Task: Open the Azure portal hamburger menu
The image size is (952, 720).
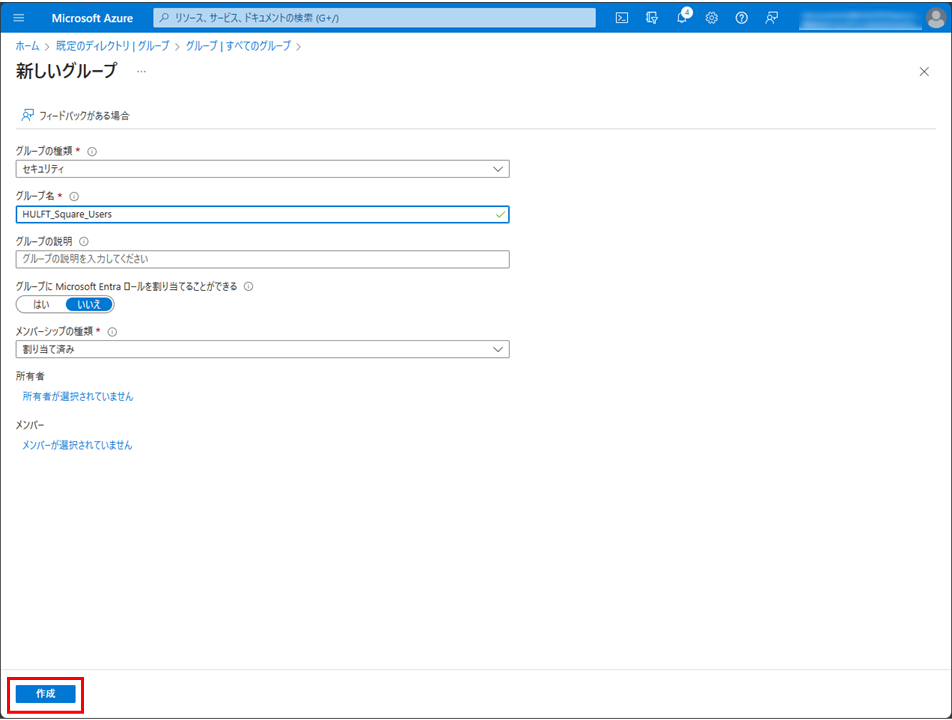Action: (x=18, y=18)
